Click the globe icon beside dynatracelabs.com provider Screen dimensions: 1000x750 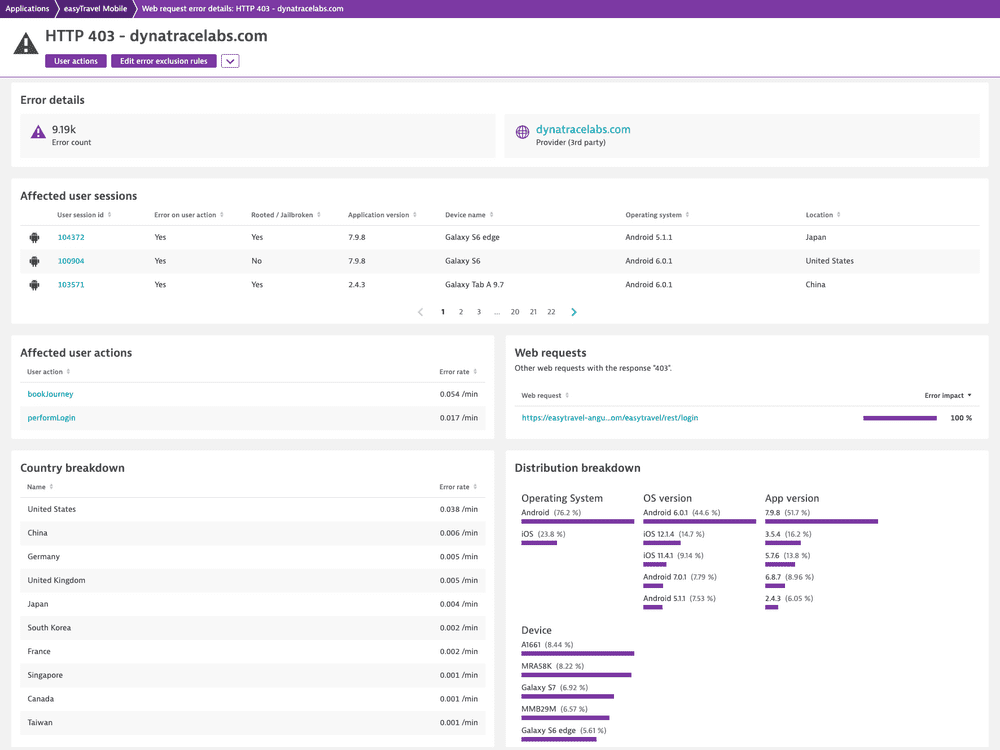click(x=521, y=131)
